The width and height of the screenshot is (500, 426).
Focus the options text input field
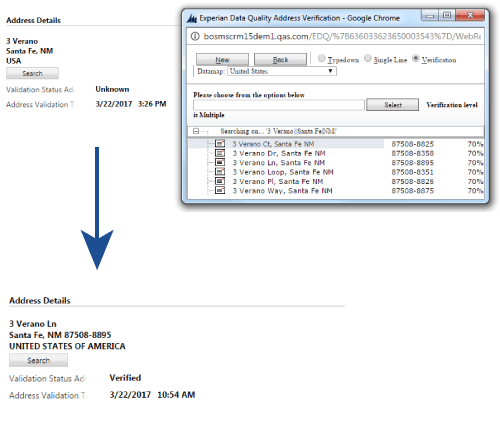click(x=279, y=105)
